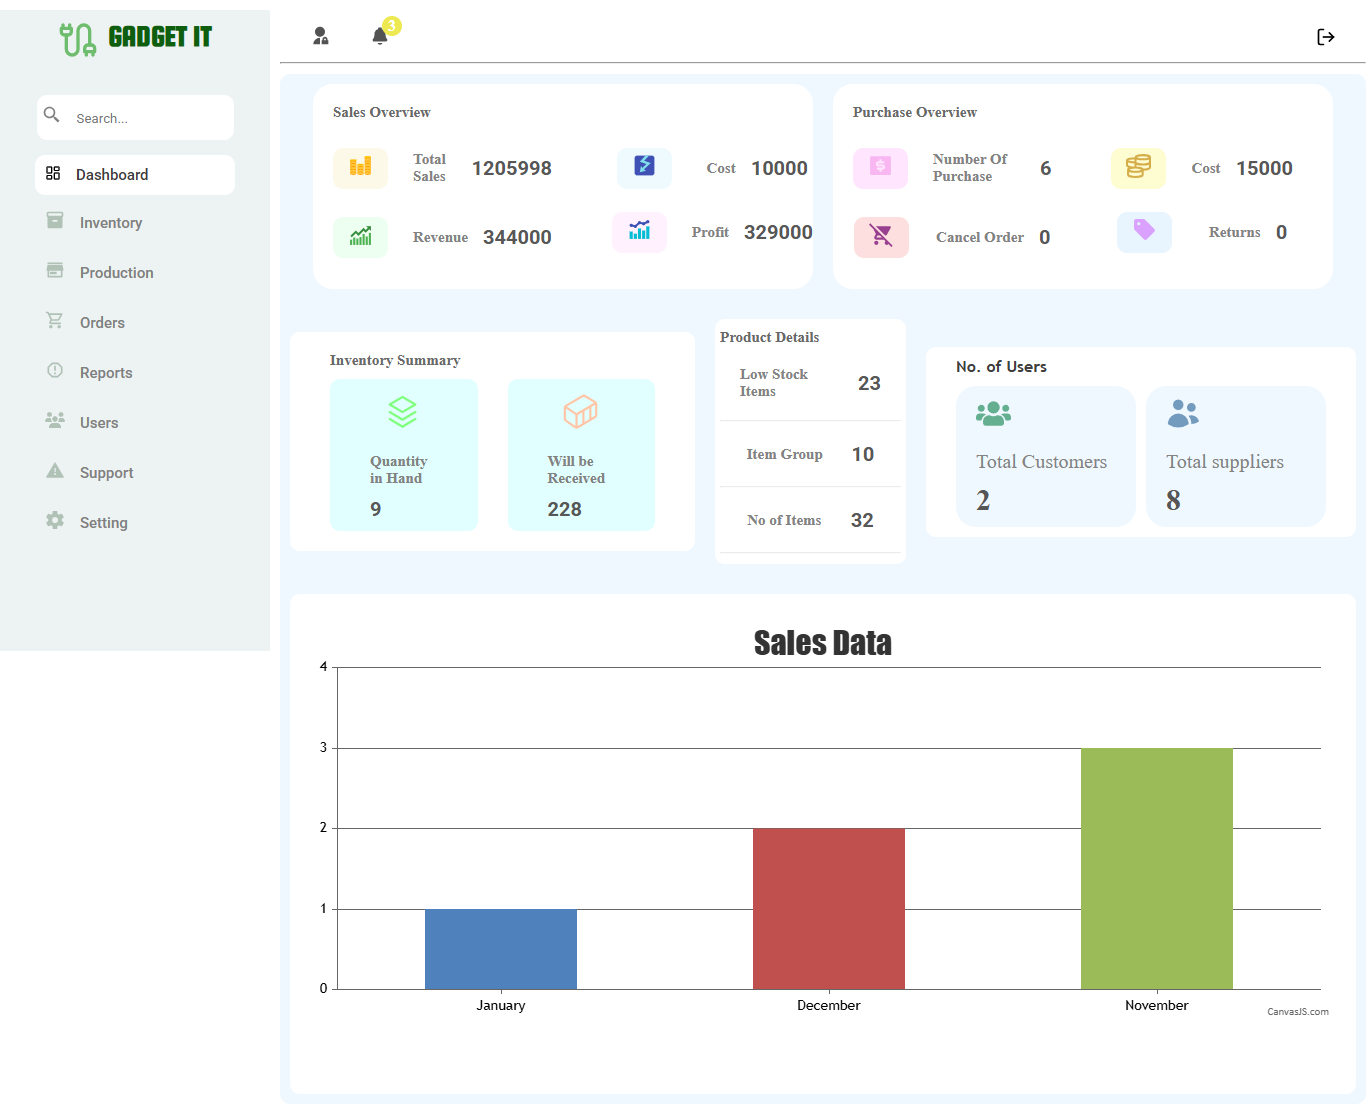Click the Quantity in Hand layers icon

(x=403, y=411)
